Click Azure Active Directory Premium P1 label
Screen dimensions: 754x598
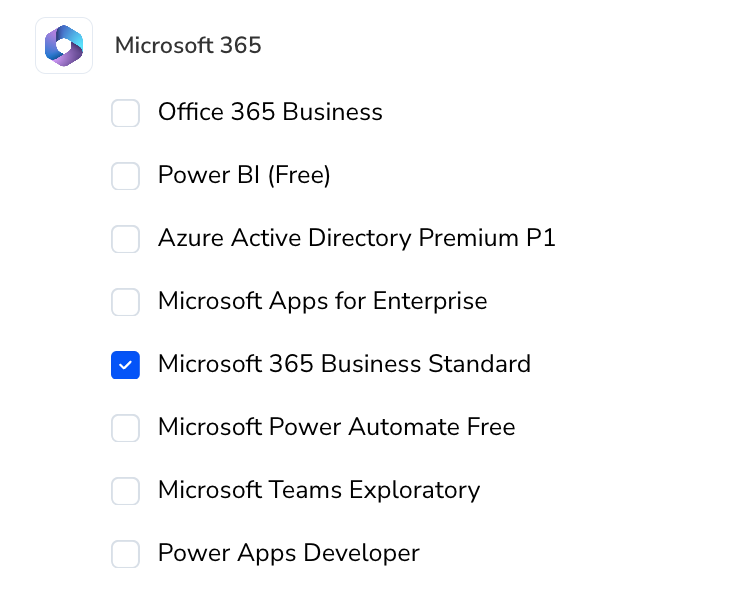point(357,238)
